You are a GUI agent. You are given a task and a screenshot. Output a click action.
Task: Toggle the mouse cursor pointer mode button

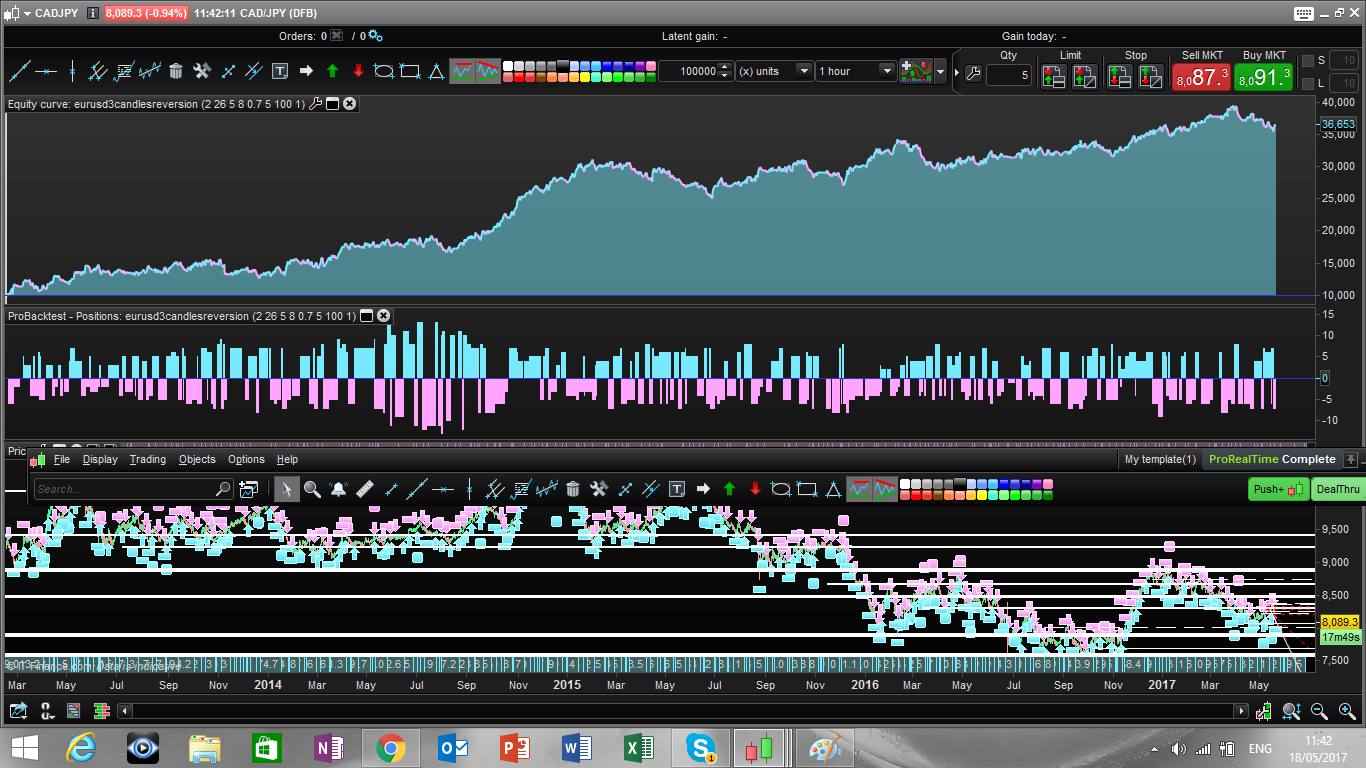(286, 489)
